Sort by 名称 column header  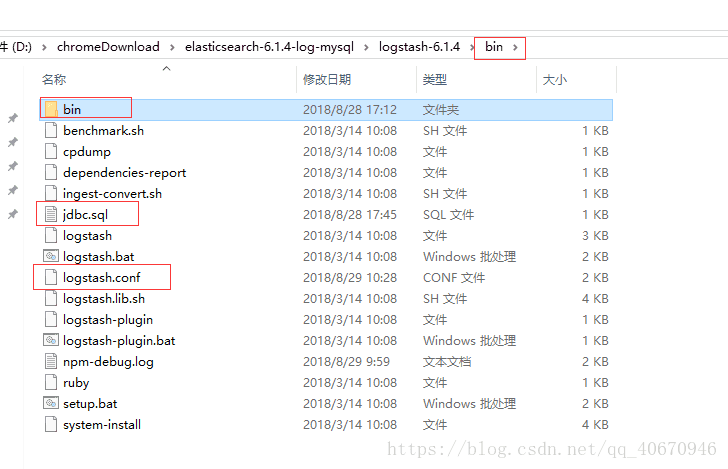(x=54, y=80)
